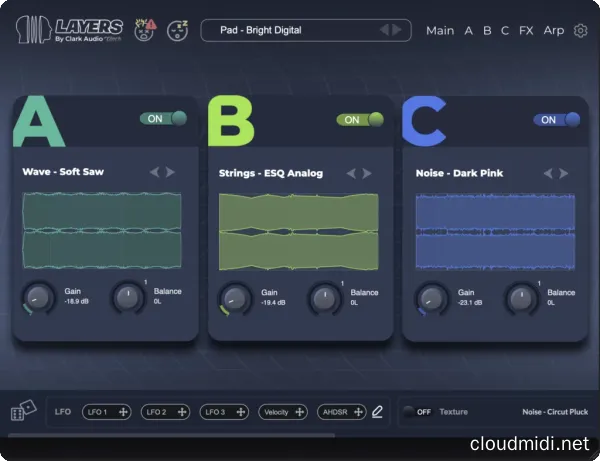Screen dimensions: 600x461
Task: Click the Noise - Circut Pluck texture name
Action: coord(555,412)
